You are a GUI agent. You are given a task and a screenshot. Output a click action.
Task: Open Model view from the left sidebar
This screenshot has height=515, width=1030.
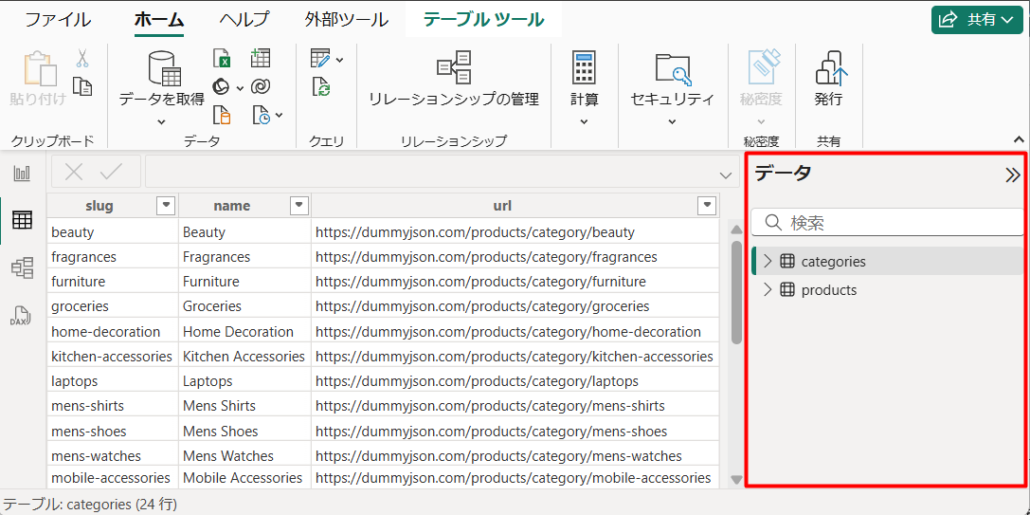click(x=21, y=267)
